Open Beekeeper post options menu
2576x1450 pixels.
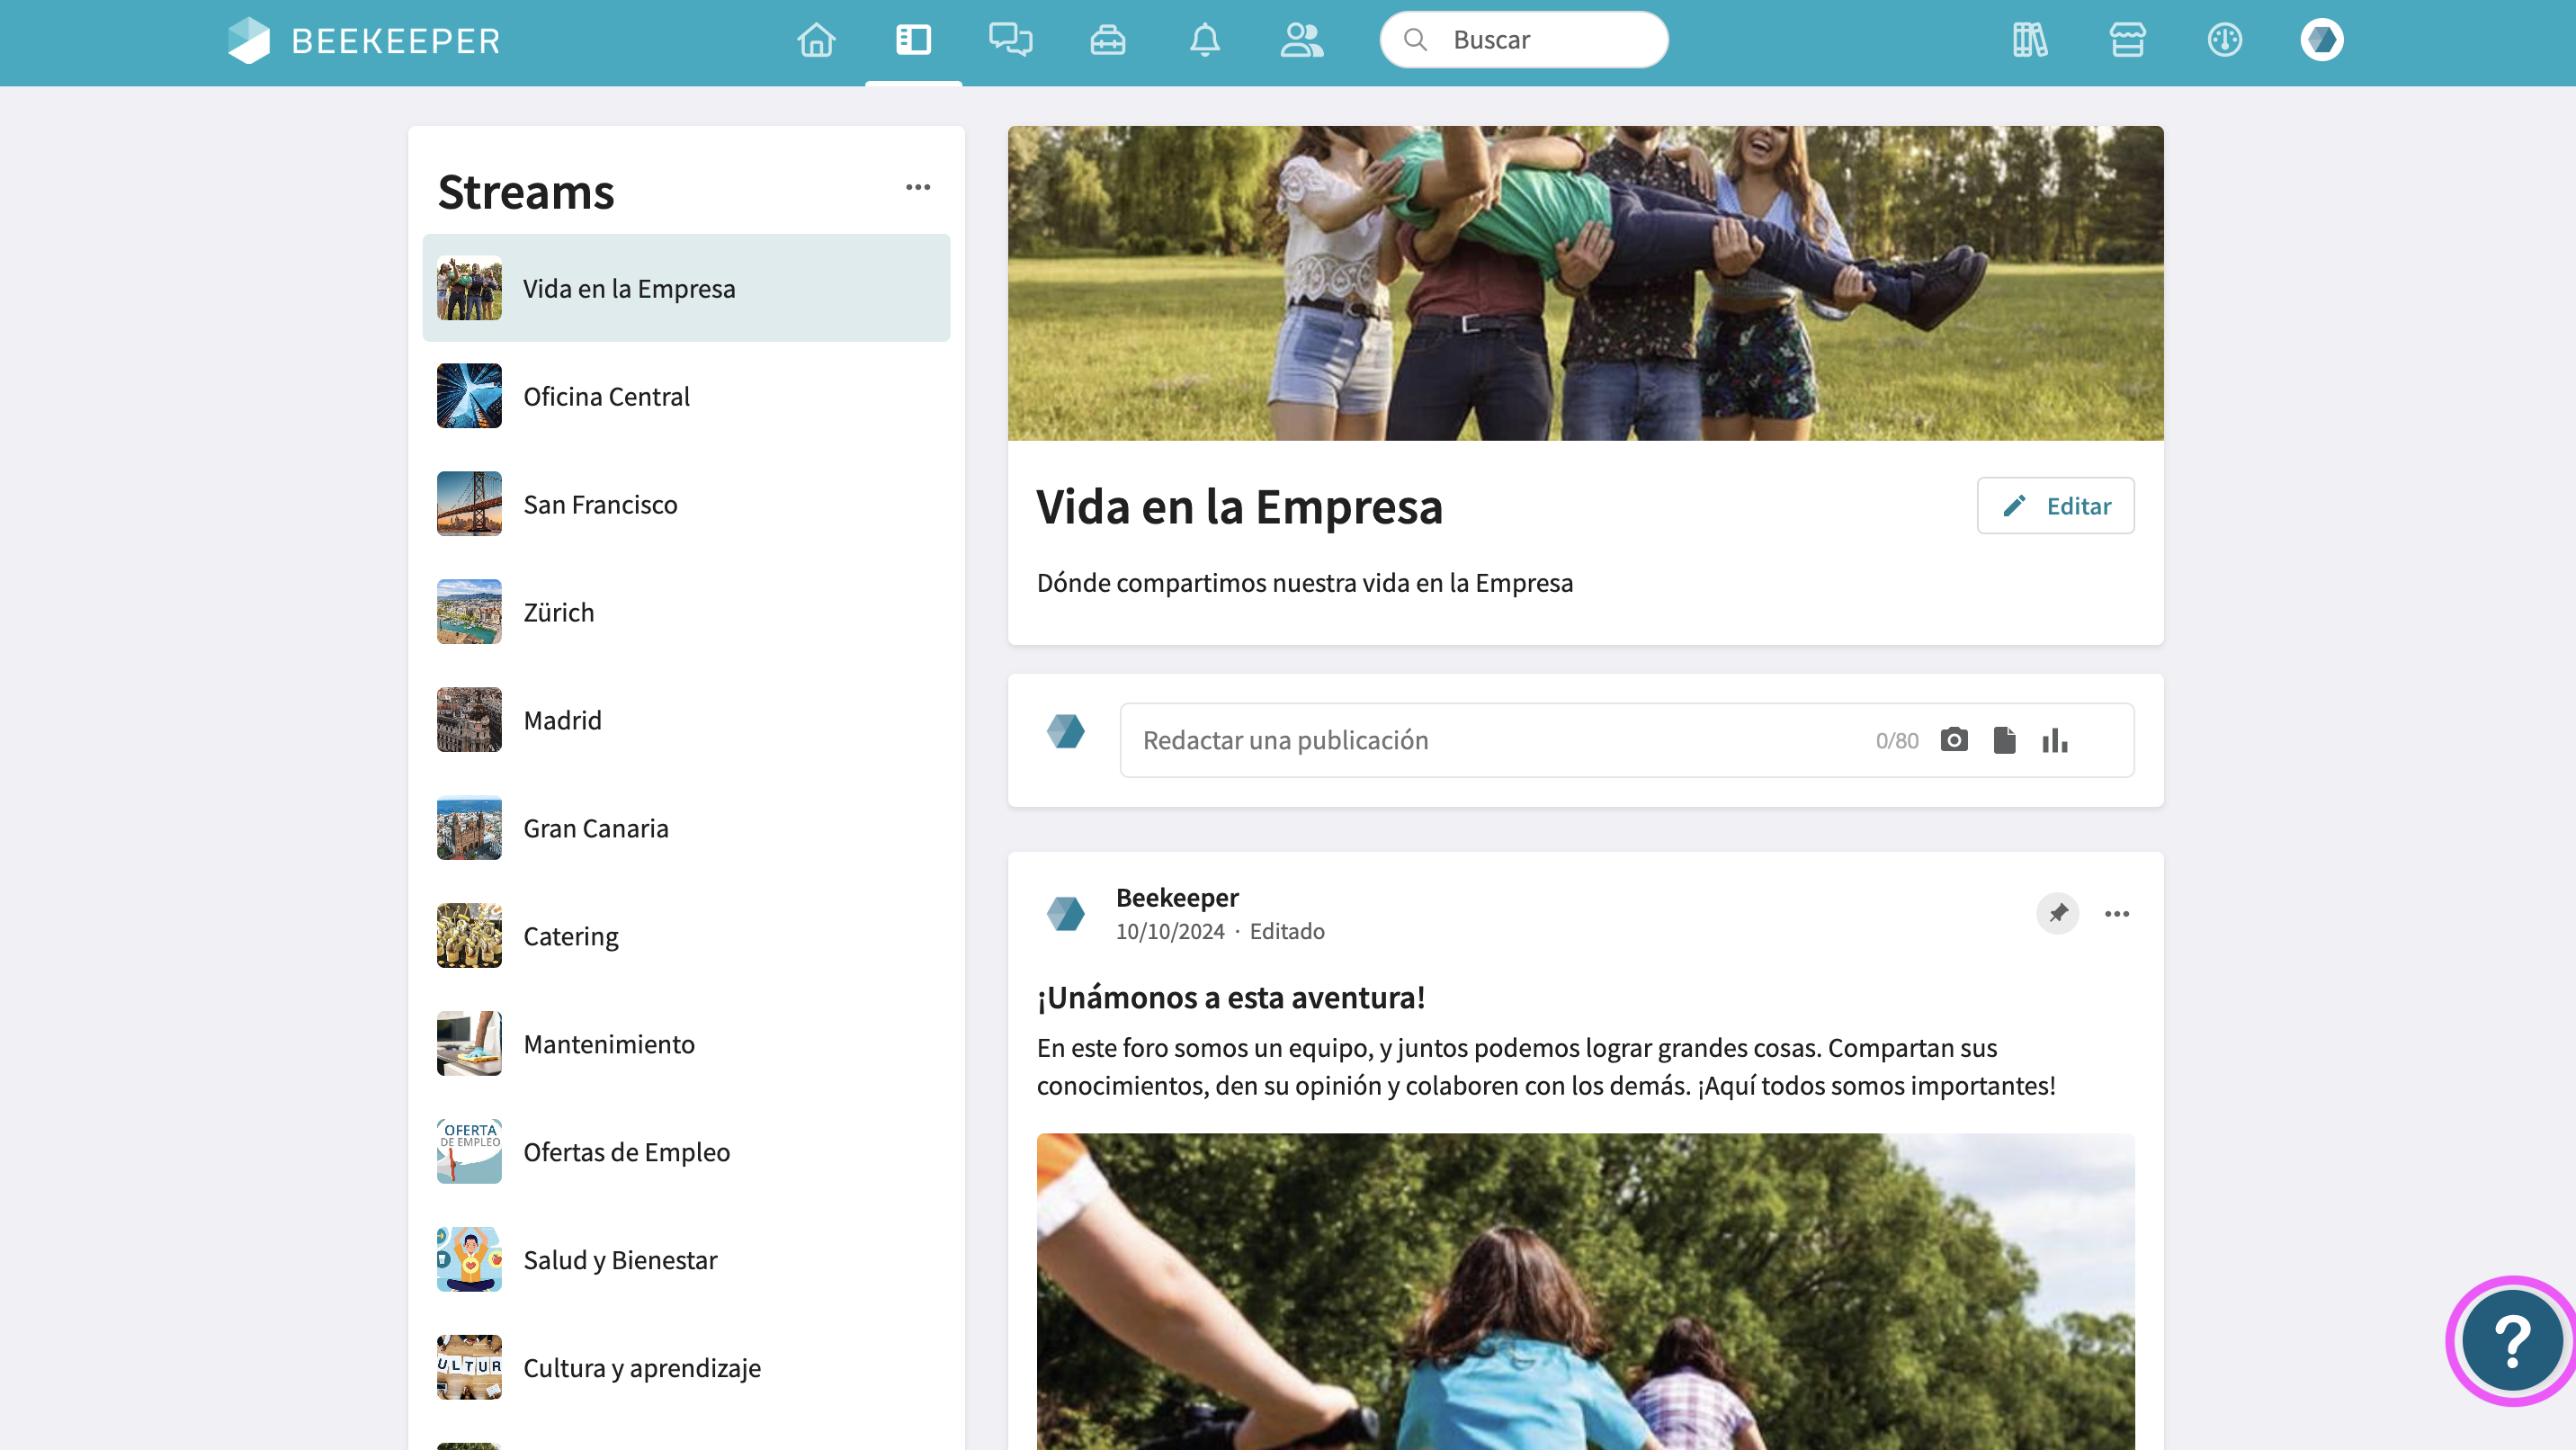pos(2116,913)
